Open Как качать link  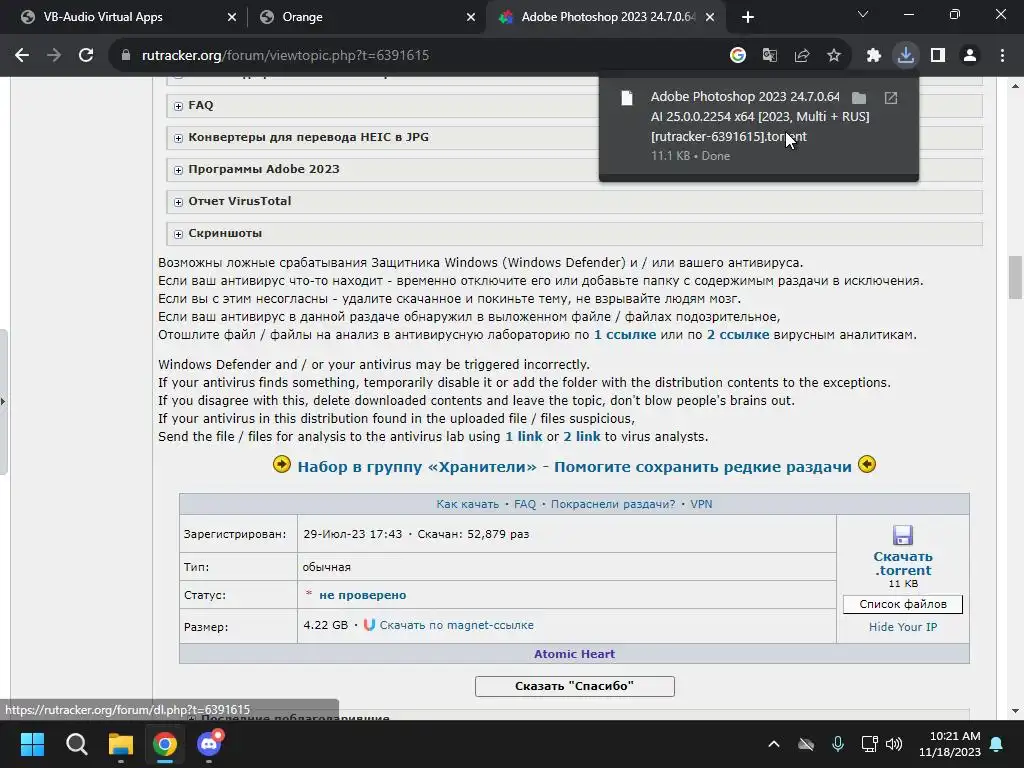point(468,504)
